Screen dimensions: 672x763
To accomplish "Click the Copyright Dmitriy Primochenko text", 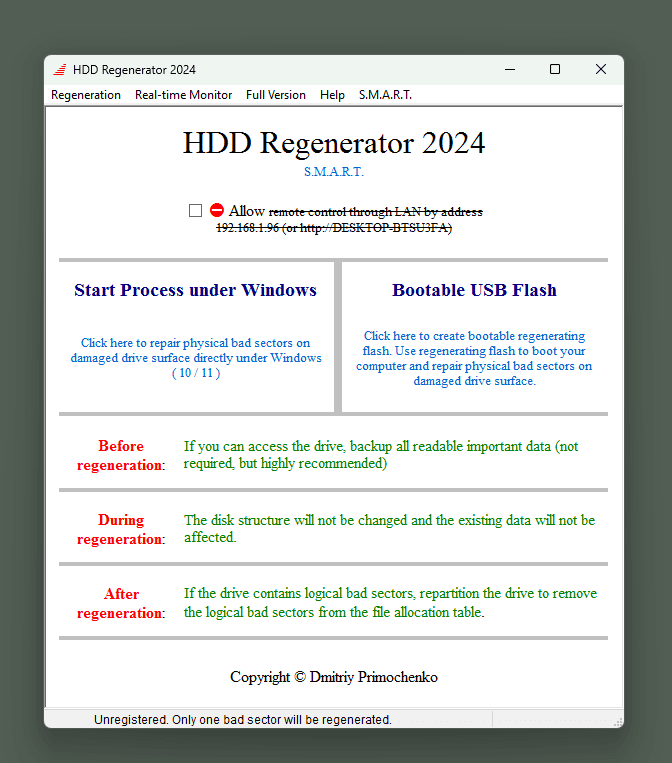I will pyautogui.click(x=334, y=677).
